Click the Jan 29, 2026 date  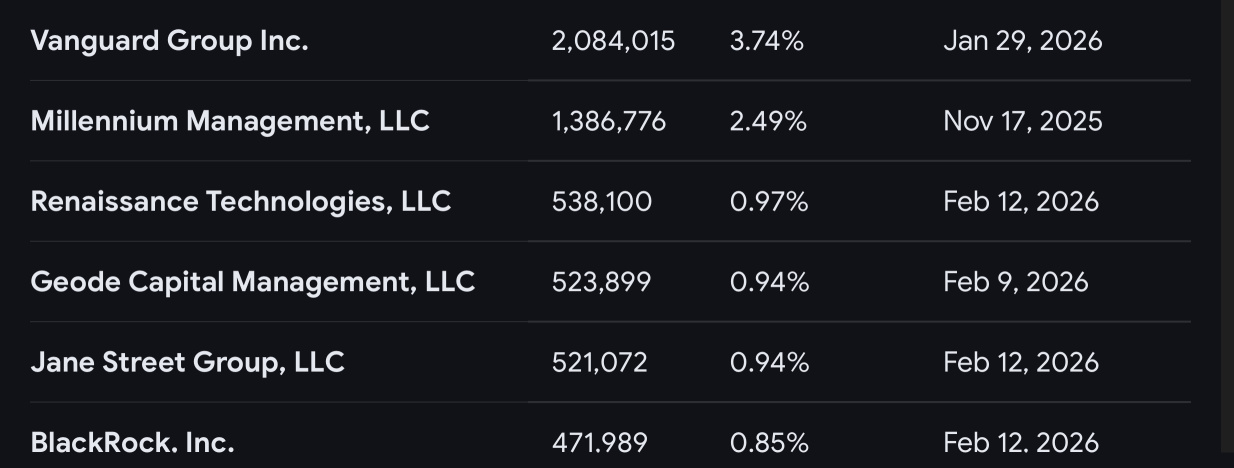point(1023,41)
